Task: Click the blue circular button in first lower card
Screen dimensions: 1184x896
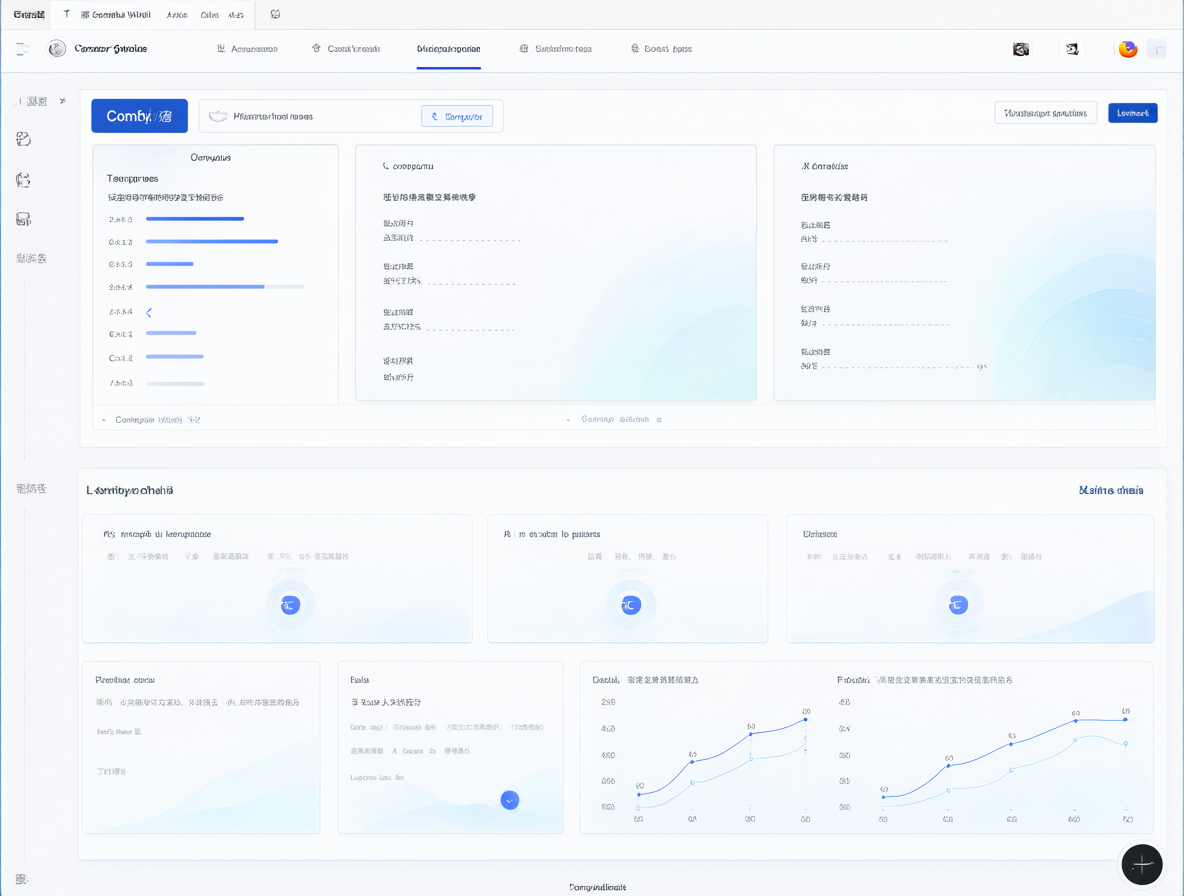Action: tap(290, 605)
